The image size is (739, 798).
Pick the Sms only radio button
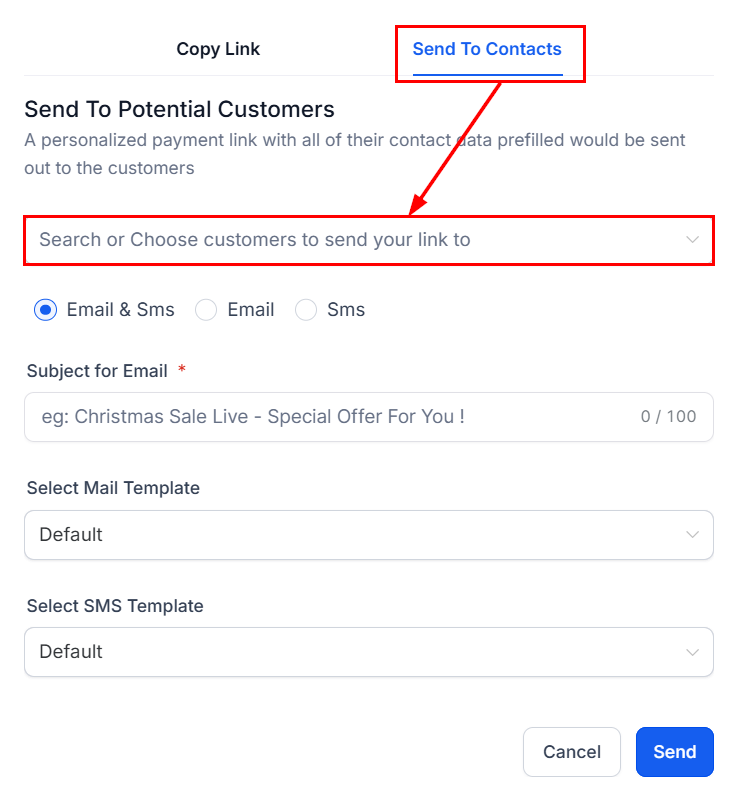tap(306, 310)
